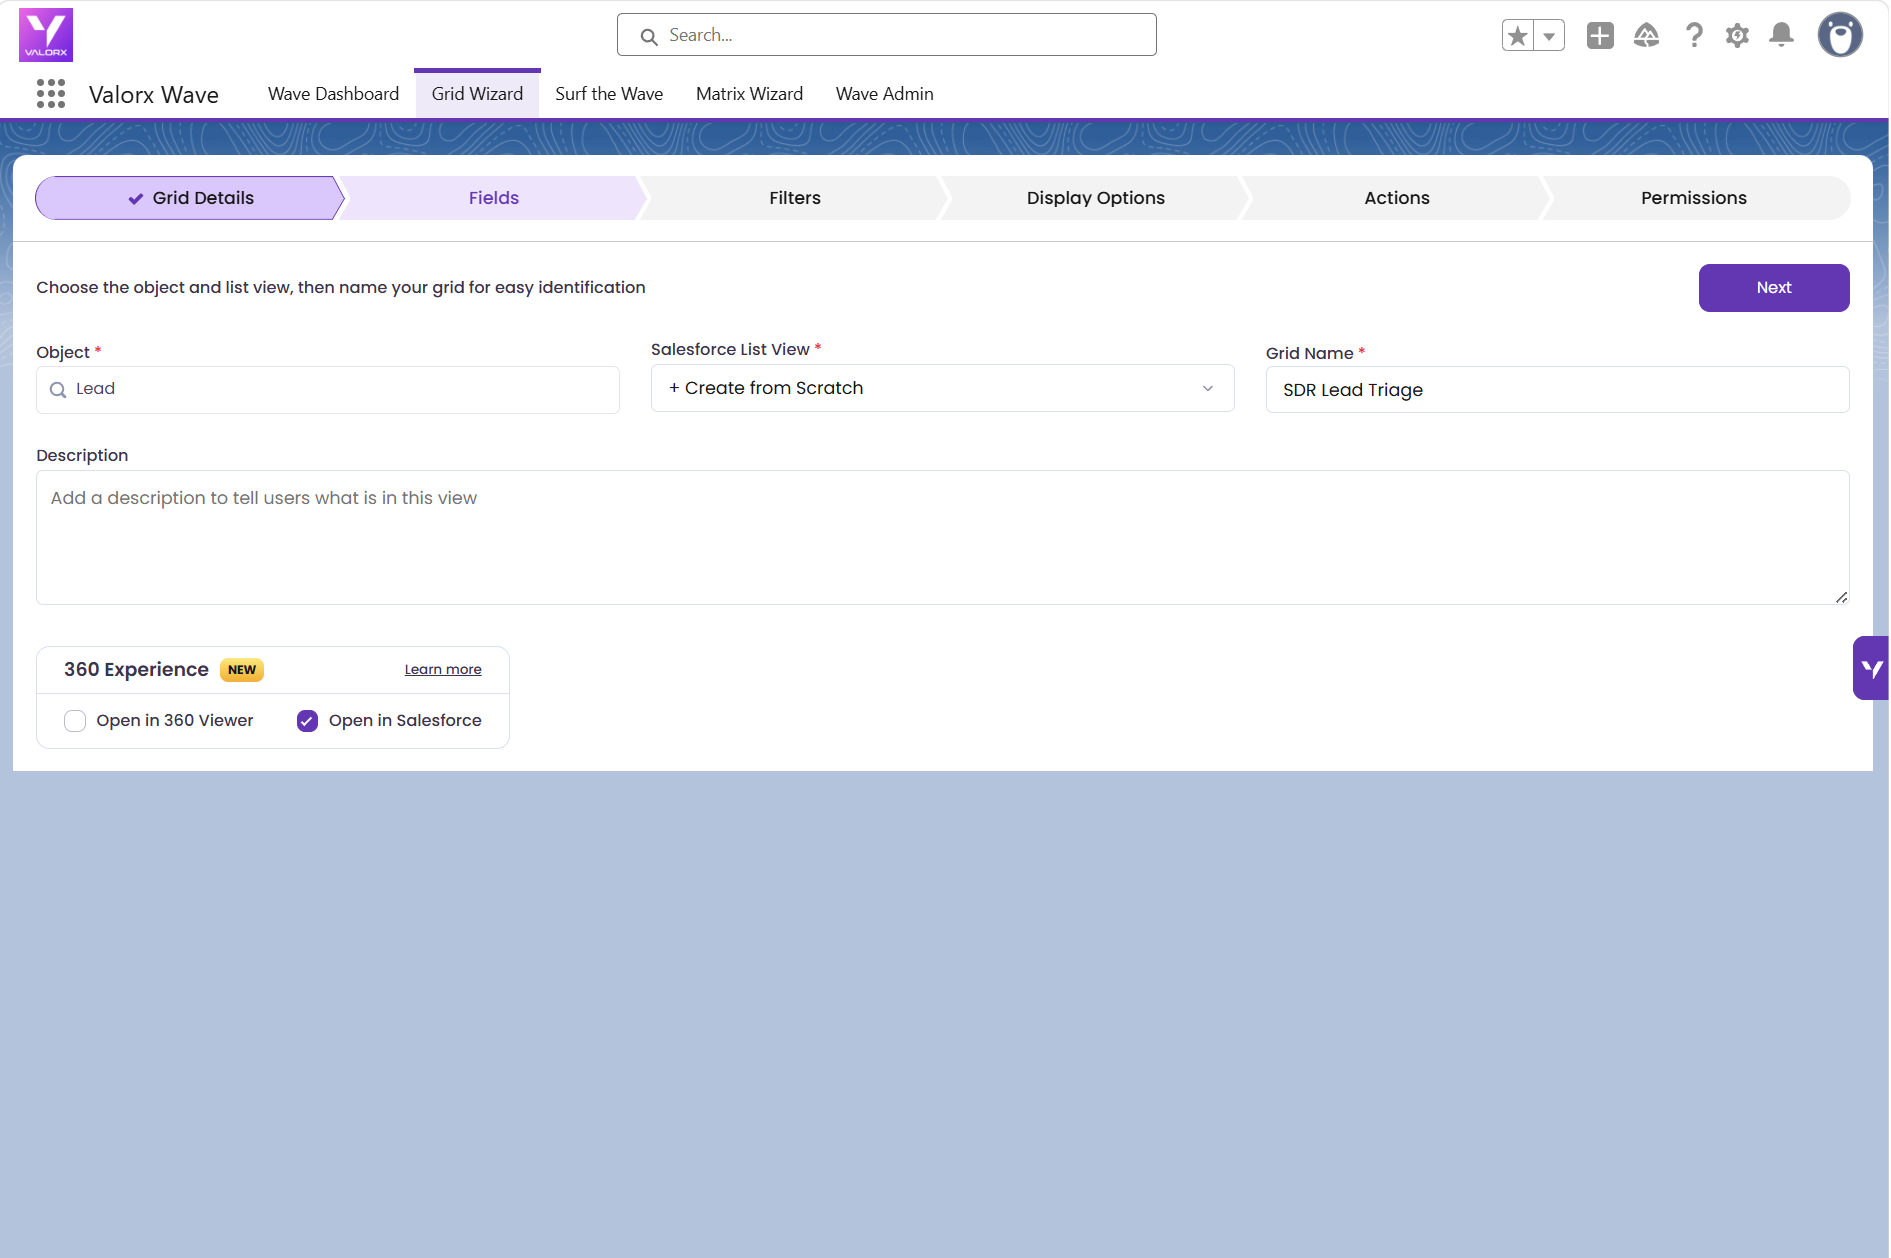Image resolution: width=1891 pixels, height=1258 pixels.
Task: Click the Description textarea resize handle
Action: coord(1841,597)
